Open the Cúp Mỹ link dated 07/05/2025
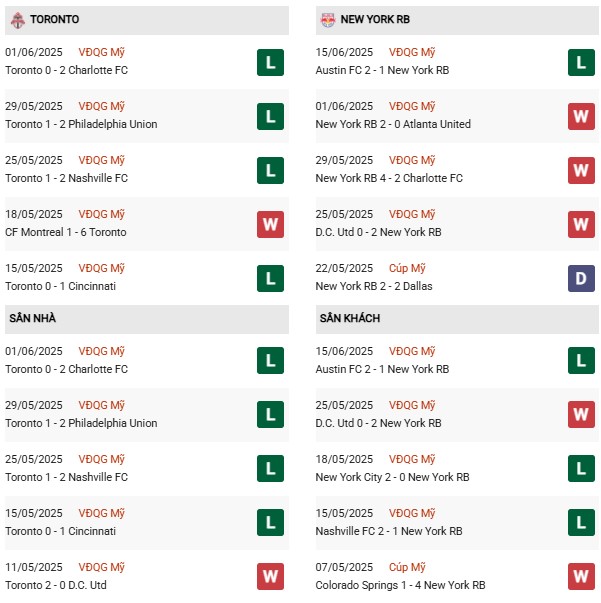Viewport: 601px width, 603px height. click(x=407, y=567)
